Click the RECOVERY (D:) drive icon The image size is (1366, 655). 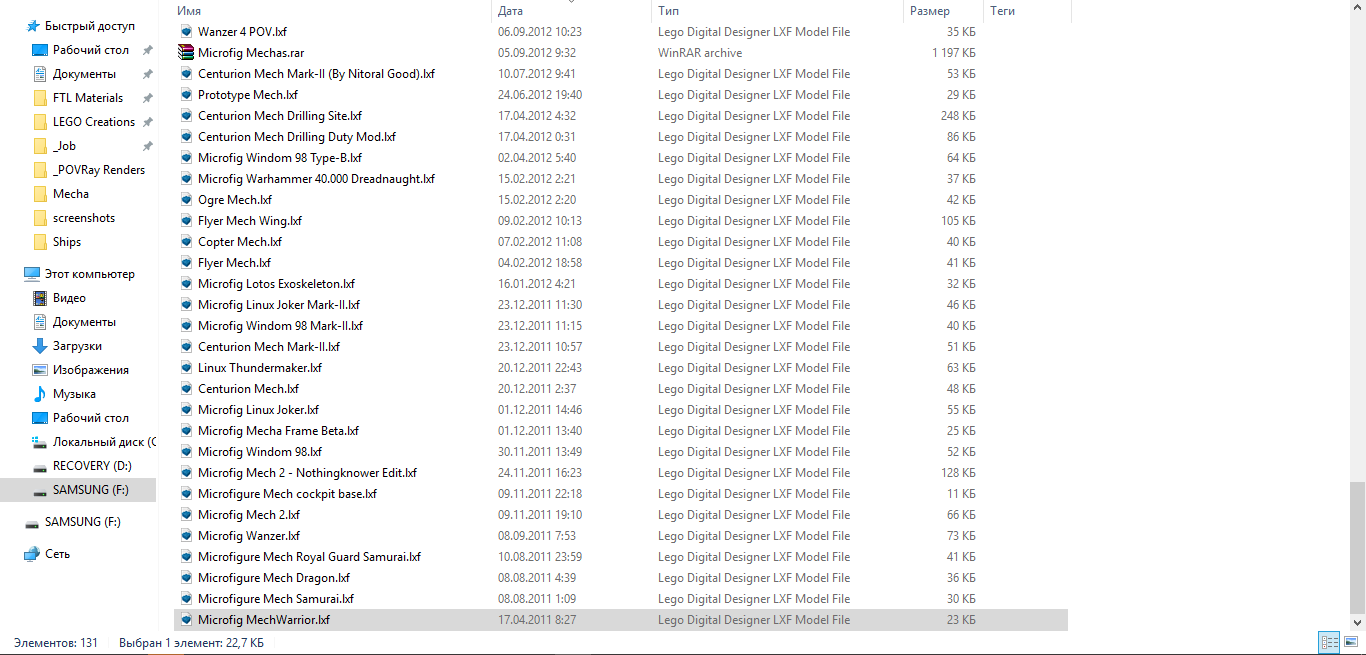click(40, 467)
